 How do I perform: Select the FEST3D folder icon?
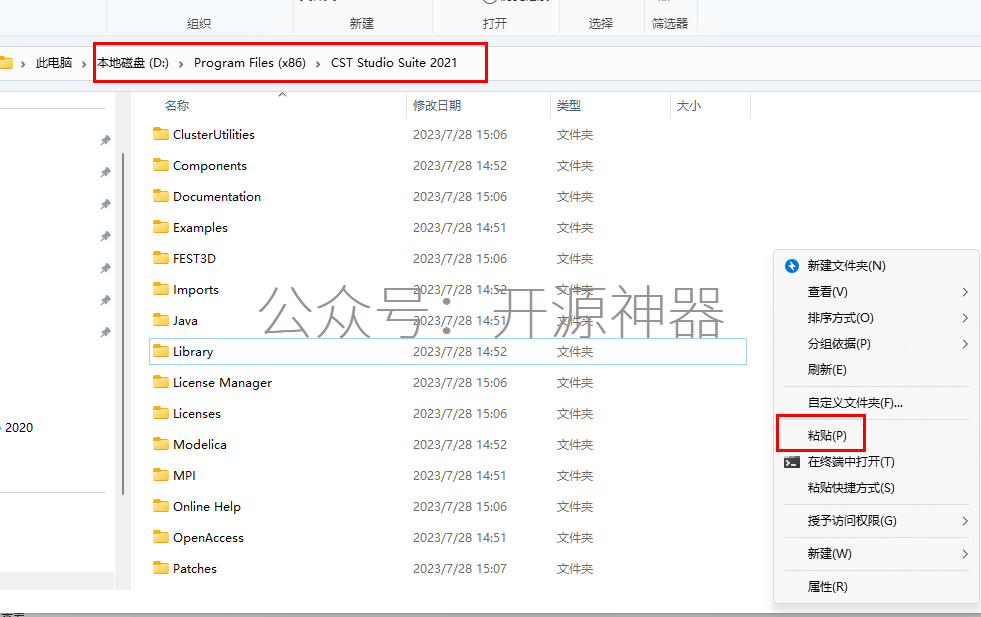(x=161, y=258)
